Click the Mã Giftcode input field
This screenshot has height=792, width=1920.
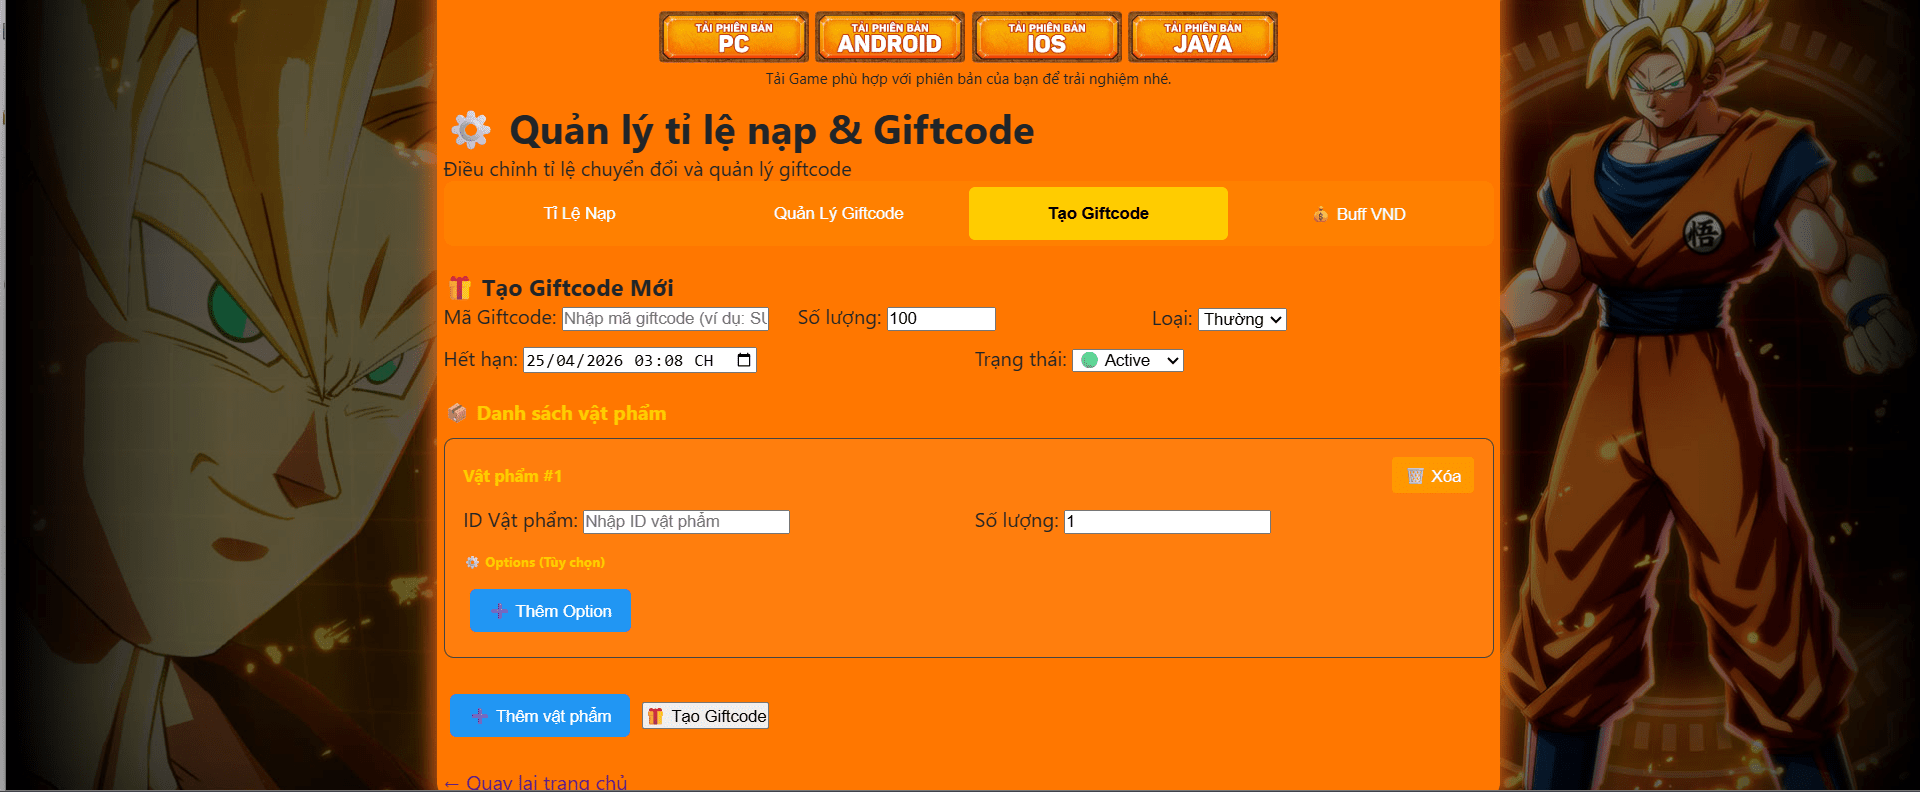(665, 318)
